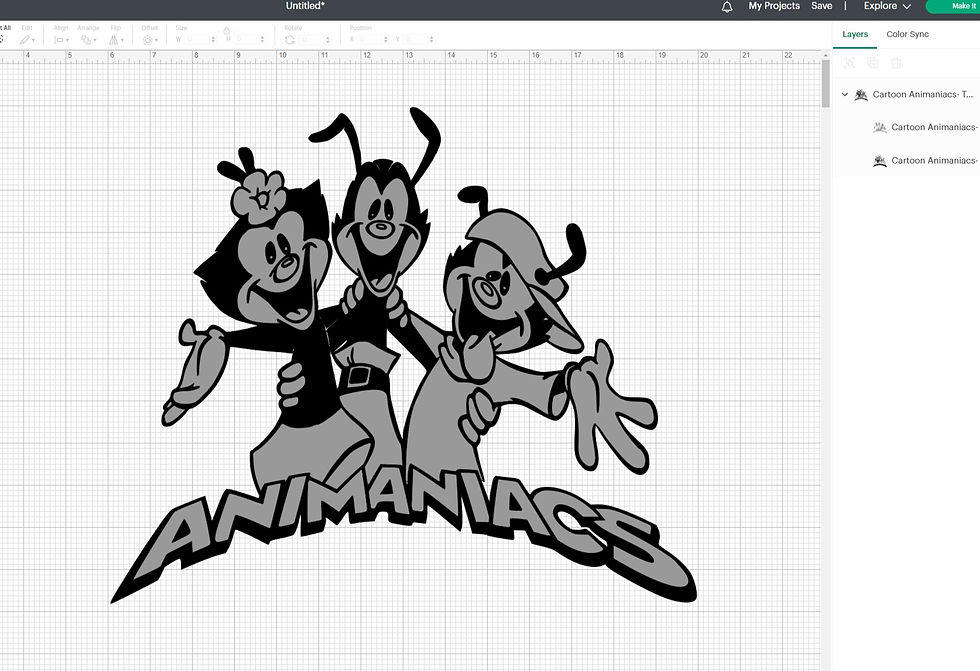Open the Offset tool
Image resolution: width=980 pixels, height=671 pixels.
coord(148,39)
